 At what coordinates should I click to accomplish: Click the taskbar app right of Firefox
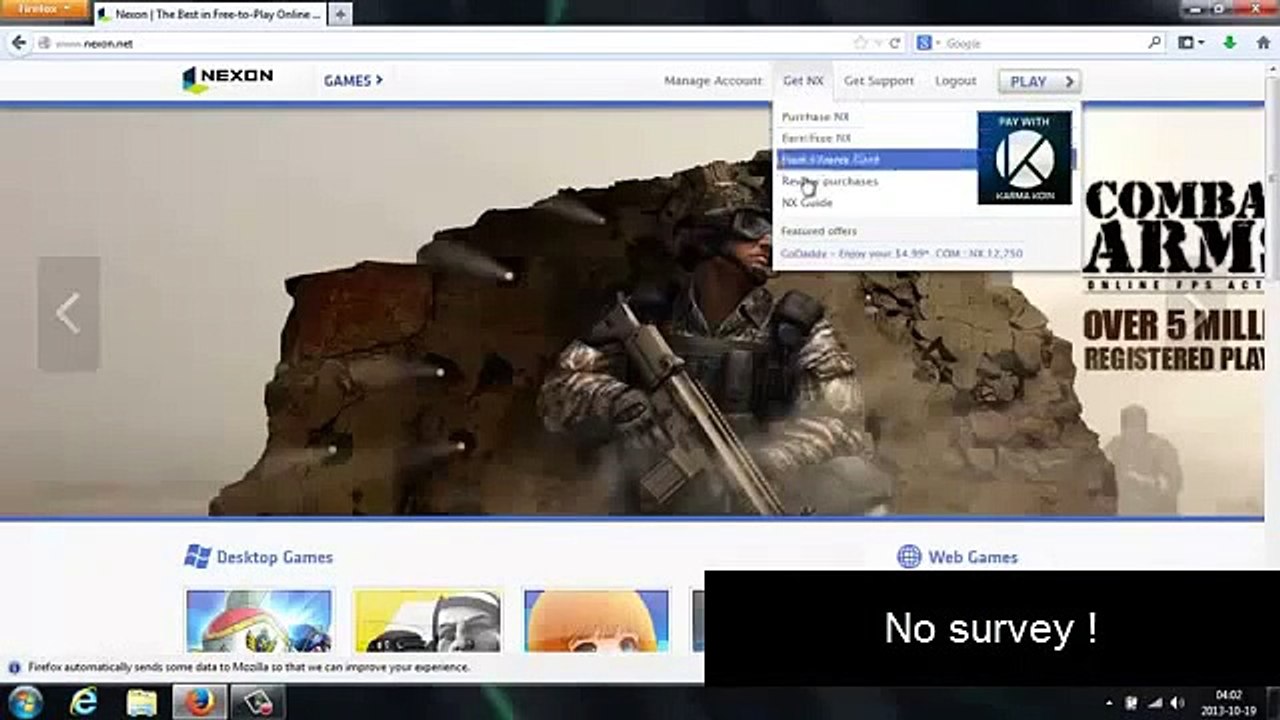pos(257,702)
